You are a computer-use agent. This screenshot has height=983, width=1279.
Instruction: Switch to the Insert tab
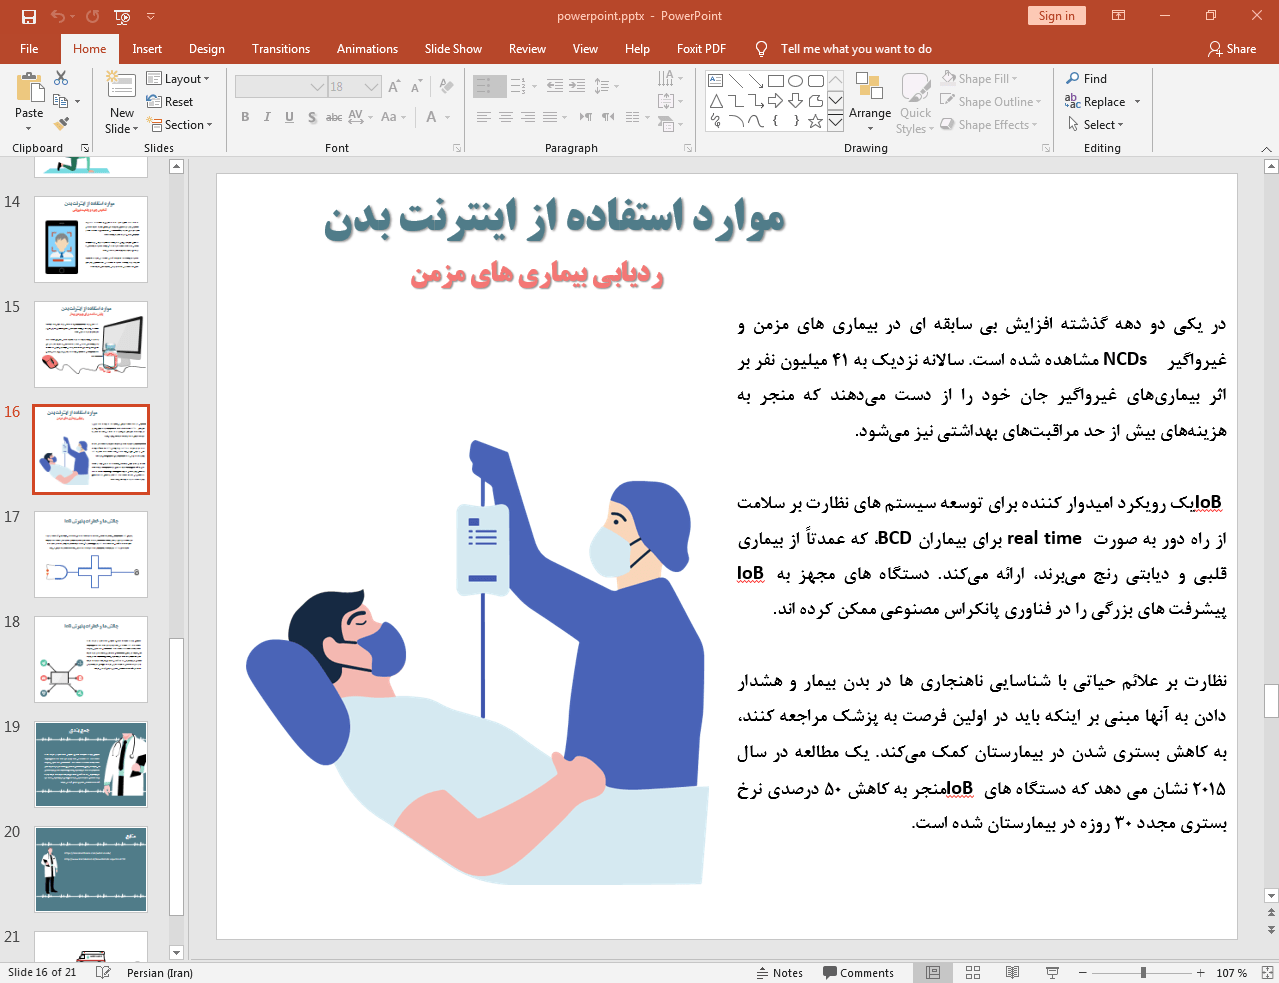click(x=147, y=48)
